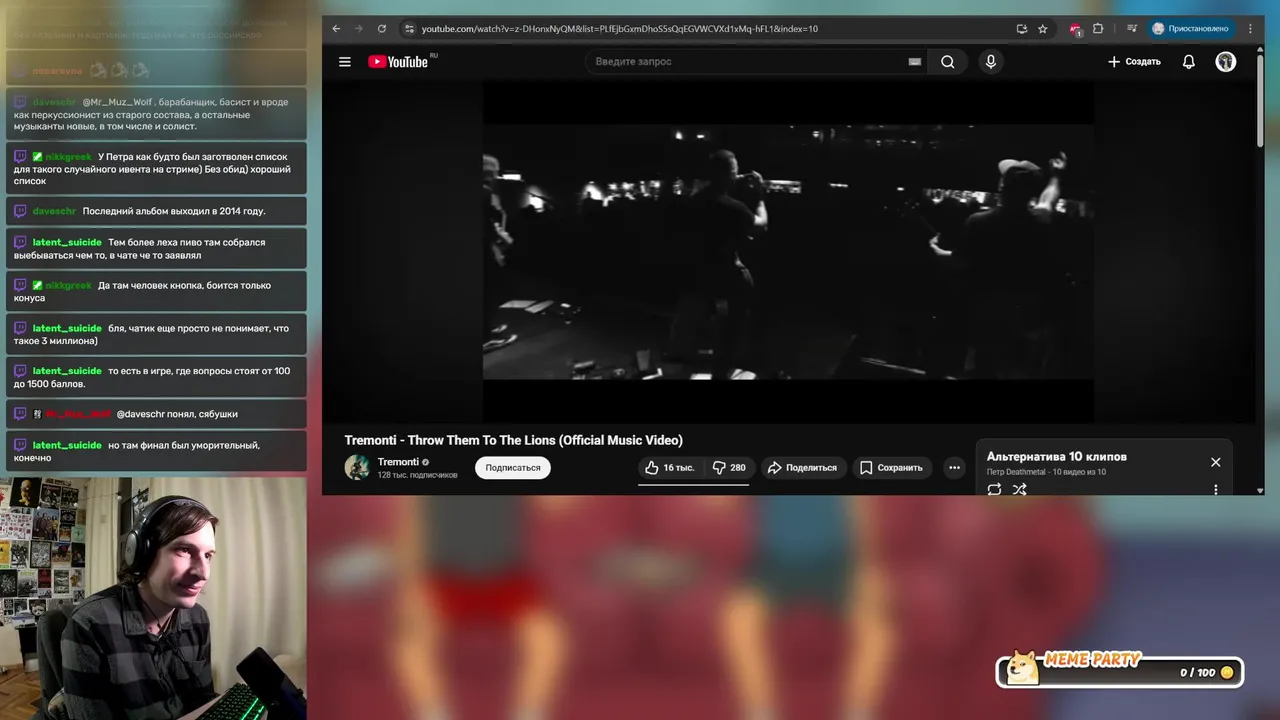Click username nikkgreek on the У Петра message

tap(68, 157)
